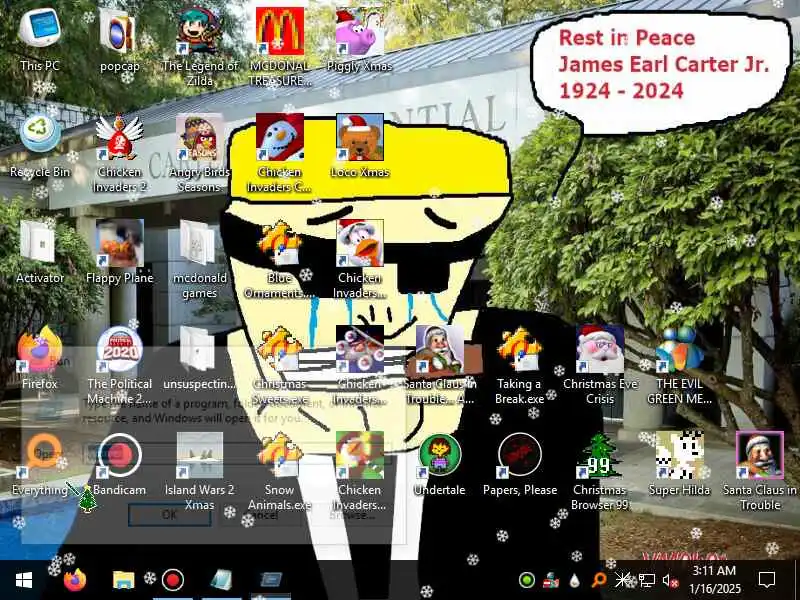Screen dimensions: 800x600
Task: Open the notification center icon
Action: [767, 580]
